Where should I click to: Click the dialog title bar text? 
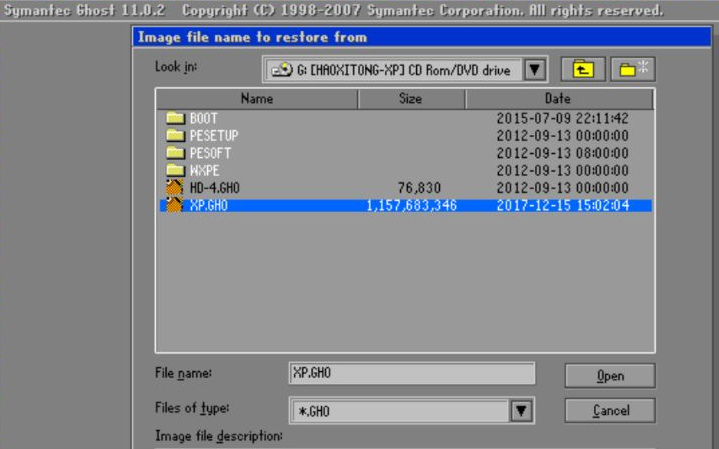253,37
